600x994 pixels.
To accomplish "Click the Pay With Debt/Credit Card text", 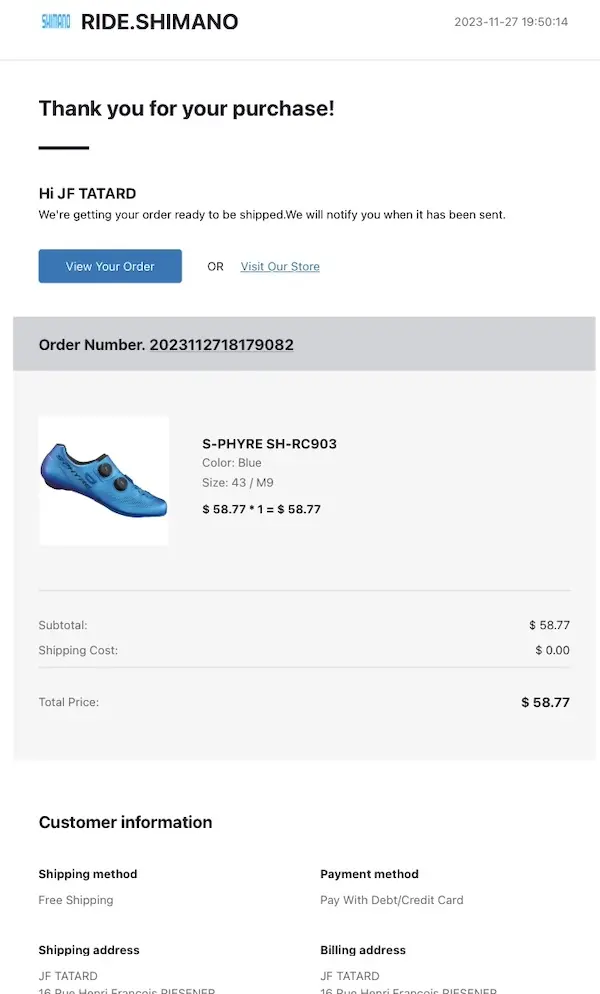I will click(392, 900).
